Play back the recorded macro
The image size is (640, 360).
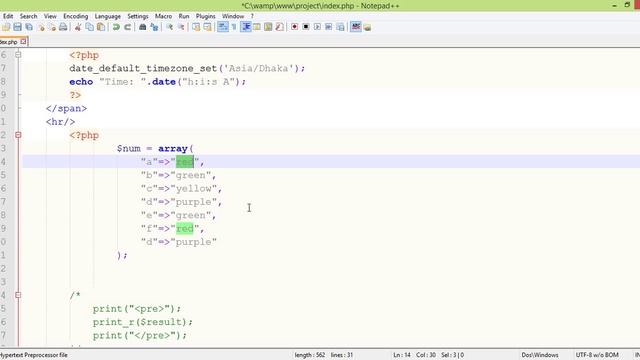coord(317,27)
